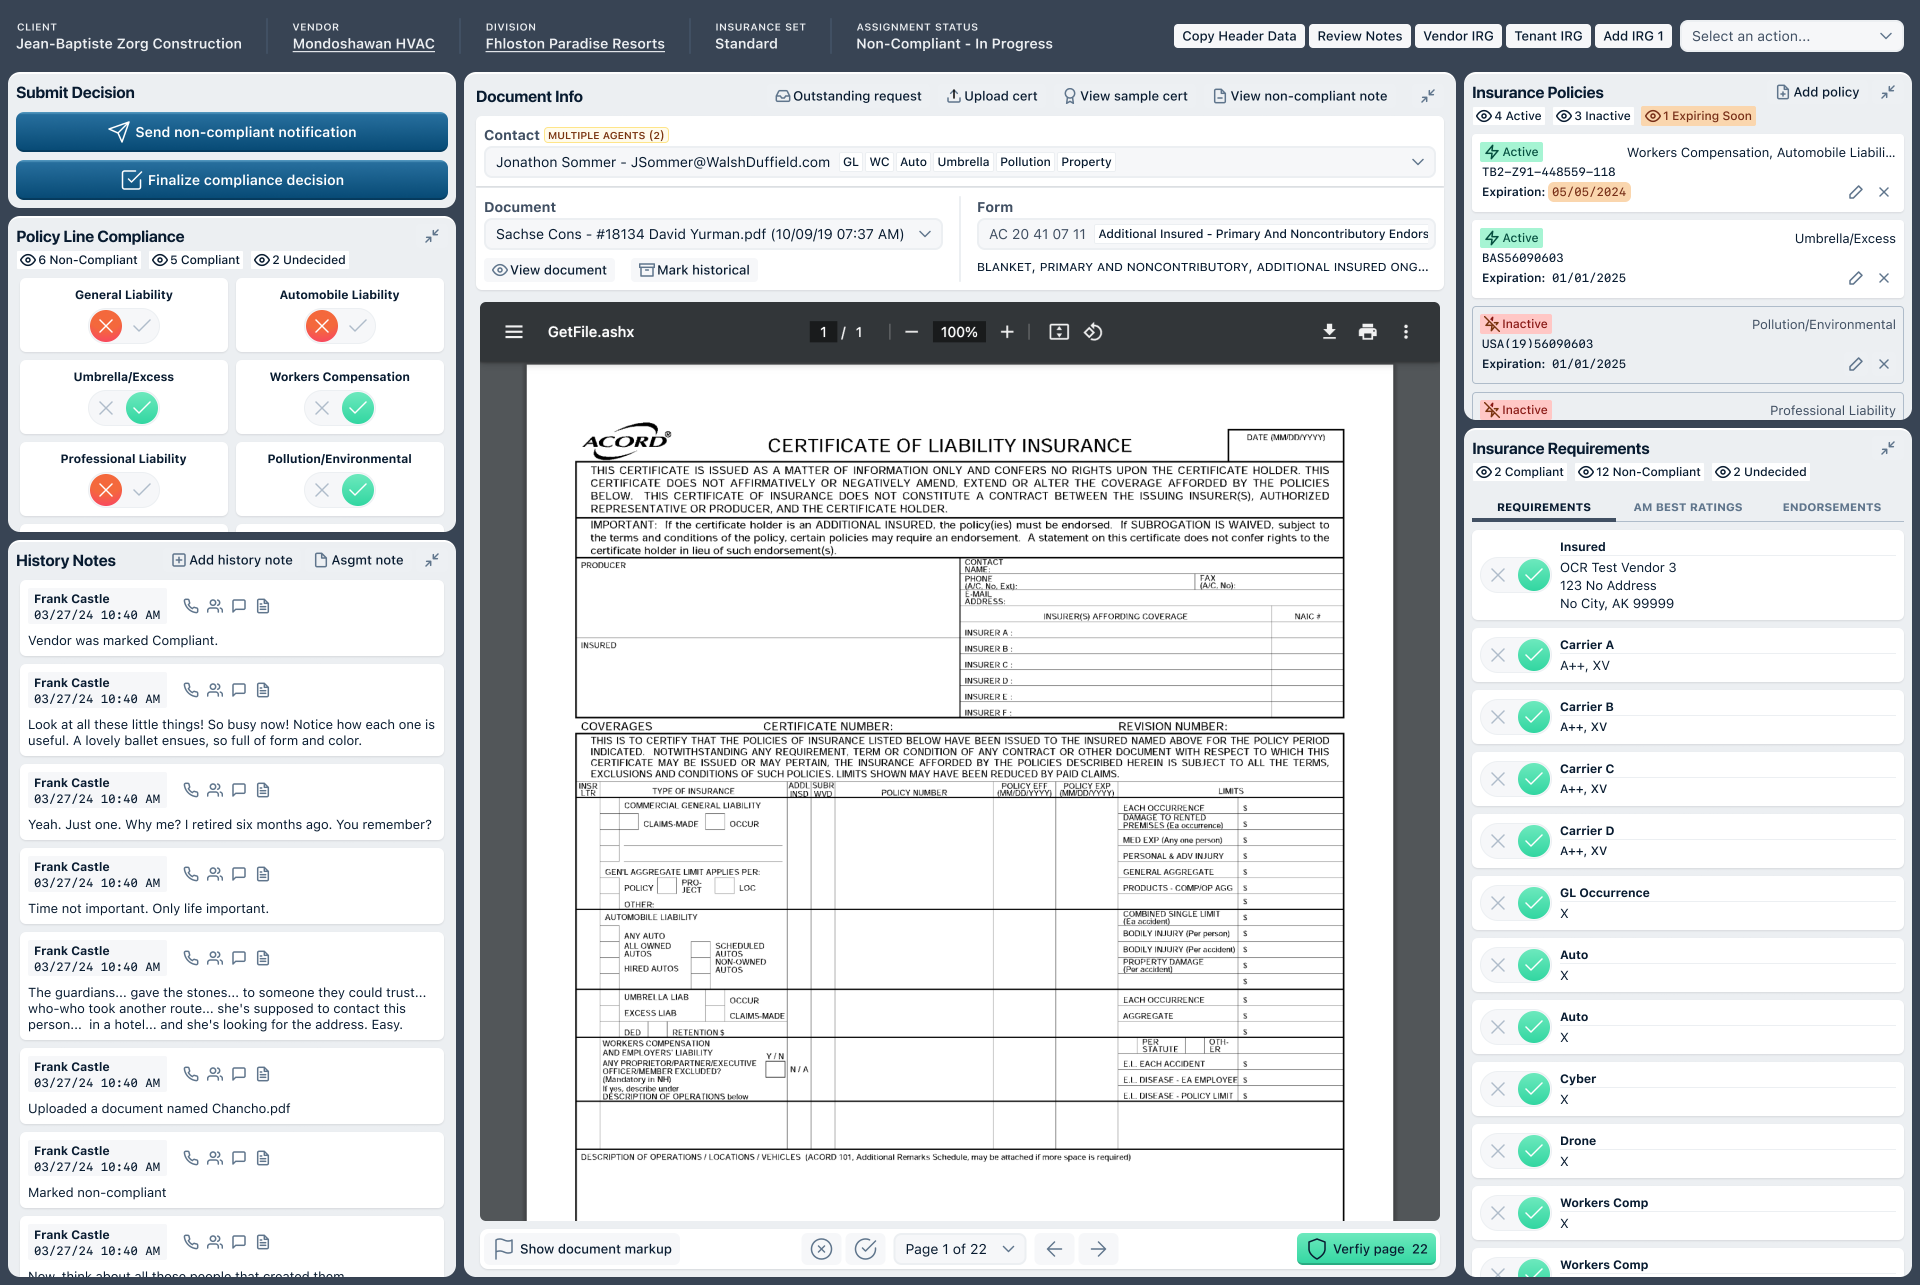This screenshot has height=1285, width=1920.
Task: Mark Umbrella/Excess as non-compliant
Action: coord(106,408)
